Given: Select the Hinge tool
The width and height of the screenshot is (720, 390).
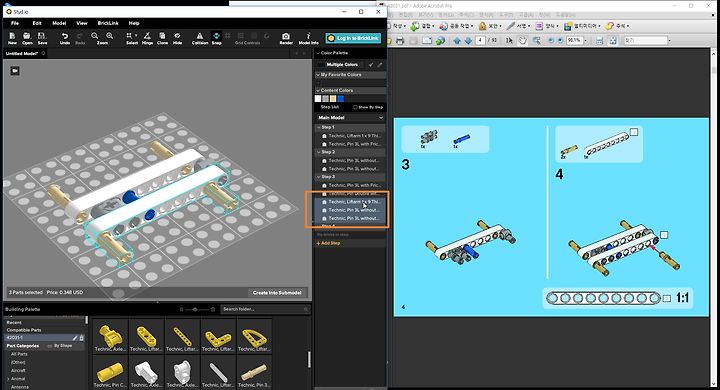Looking at the screenshot, I should [147, 38].
